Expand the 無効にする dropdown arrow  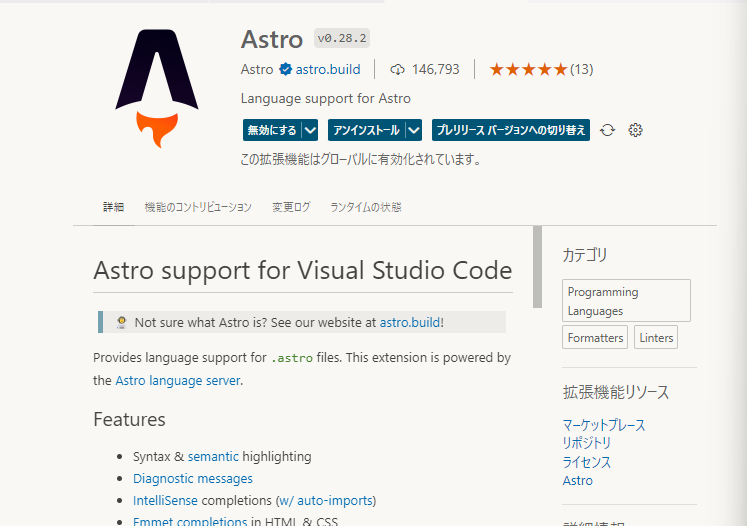click(x=310, y=130)
